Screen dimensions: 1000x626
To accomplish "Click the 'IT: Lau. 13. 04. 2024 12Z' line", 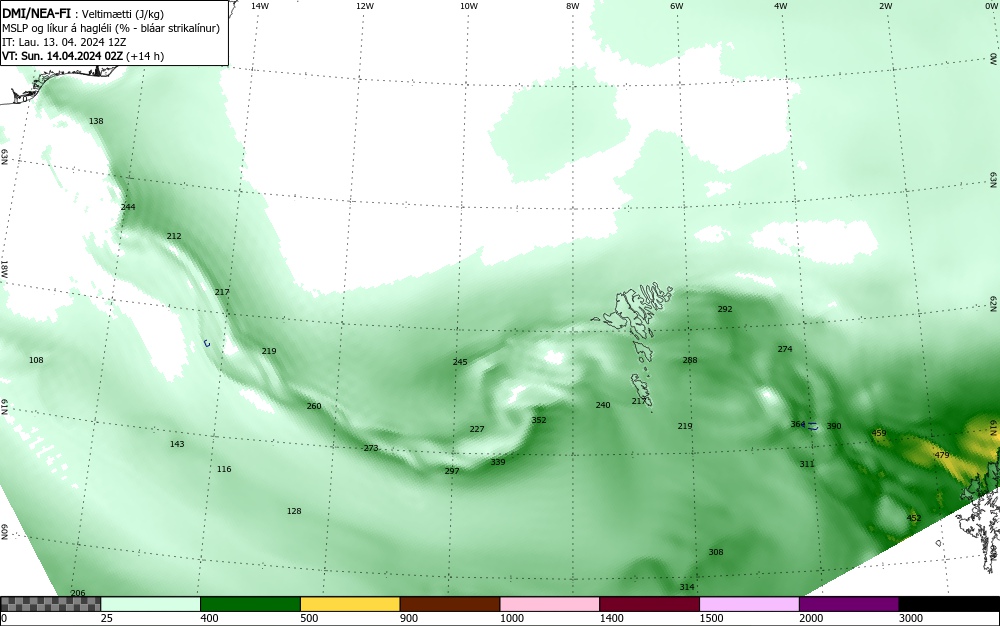I will 64,42.
